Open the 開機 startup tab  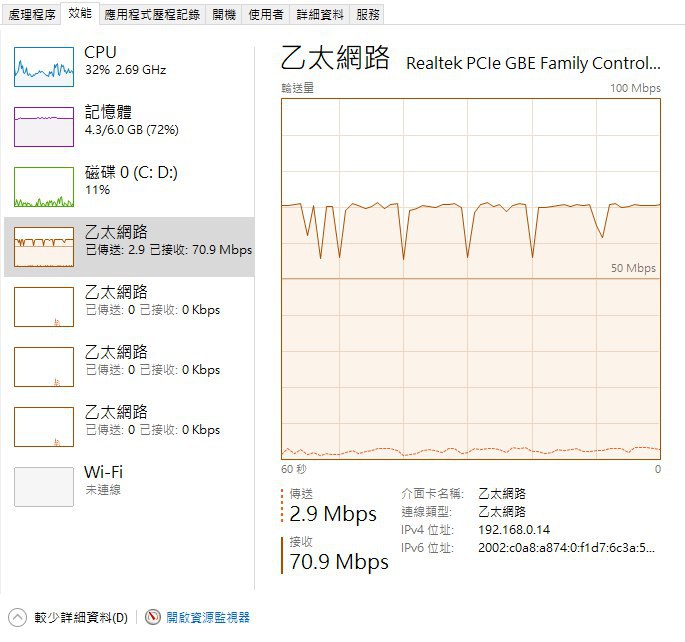pos(224,14)
